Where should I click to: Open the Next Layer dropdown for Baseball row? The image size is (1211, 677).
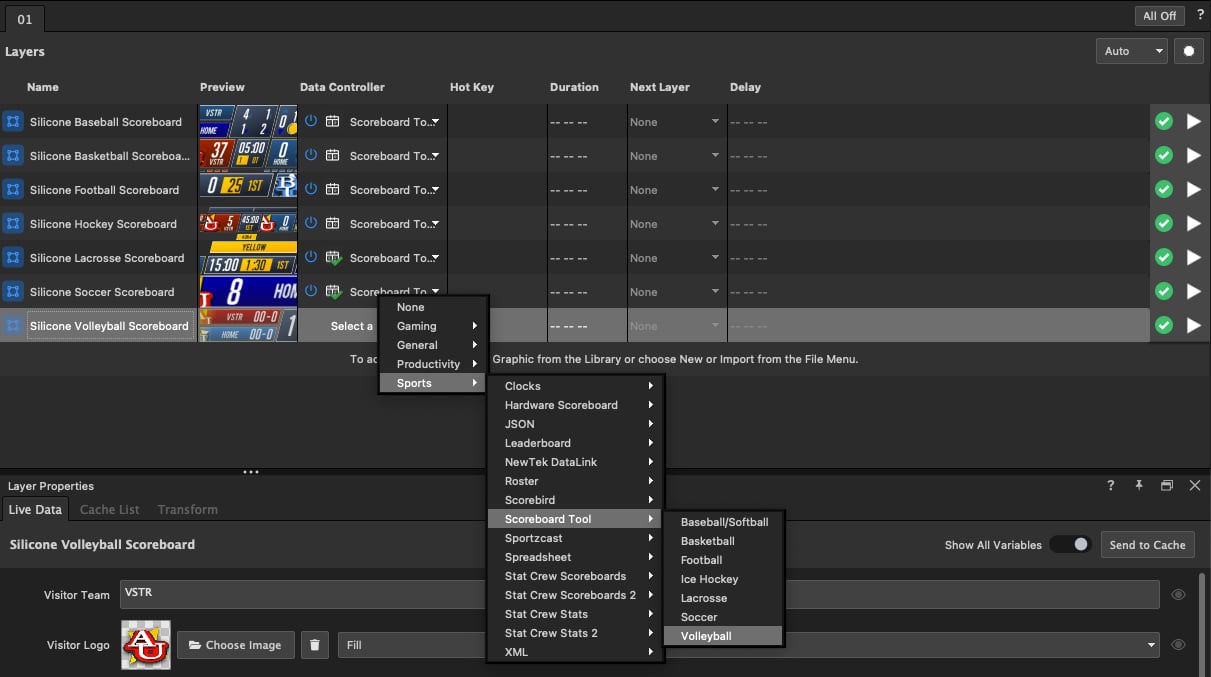[x=674, y=122]
